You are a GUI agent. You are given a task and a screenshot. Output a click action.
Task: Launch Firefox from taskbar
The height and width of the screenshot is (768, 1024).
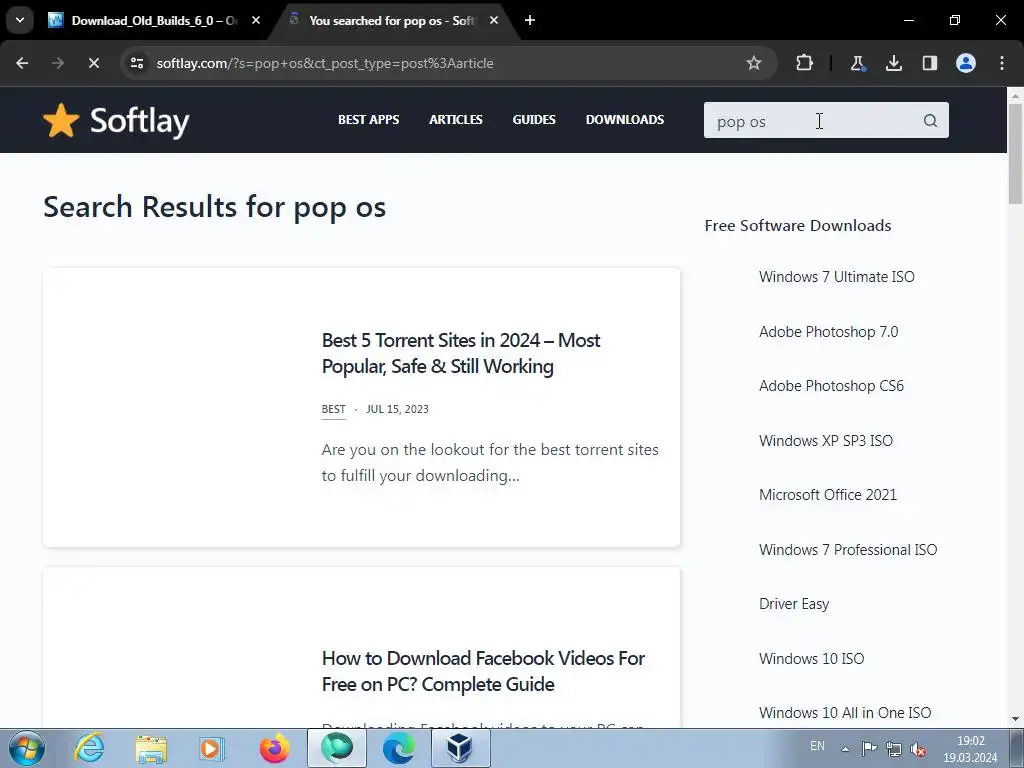pyautogui.click(x=274, y=748)
